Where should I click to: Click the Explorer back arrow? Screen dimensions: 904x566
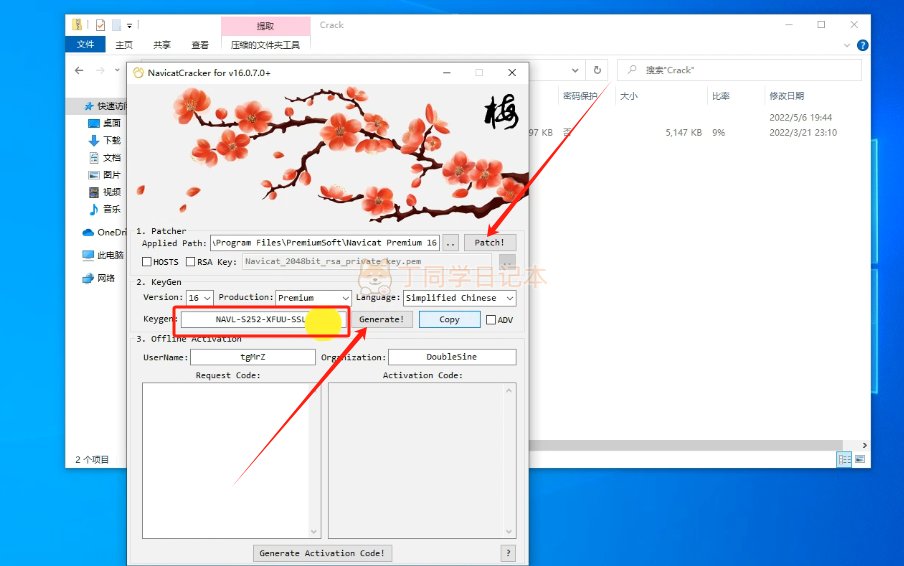tap(79, 70)
